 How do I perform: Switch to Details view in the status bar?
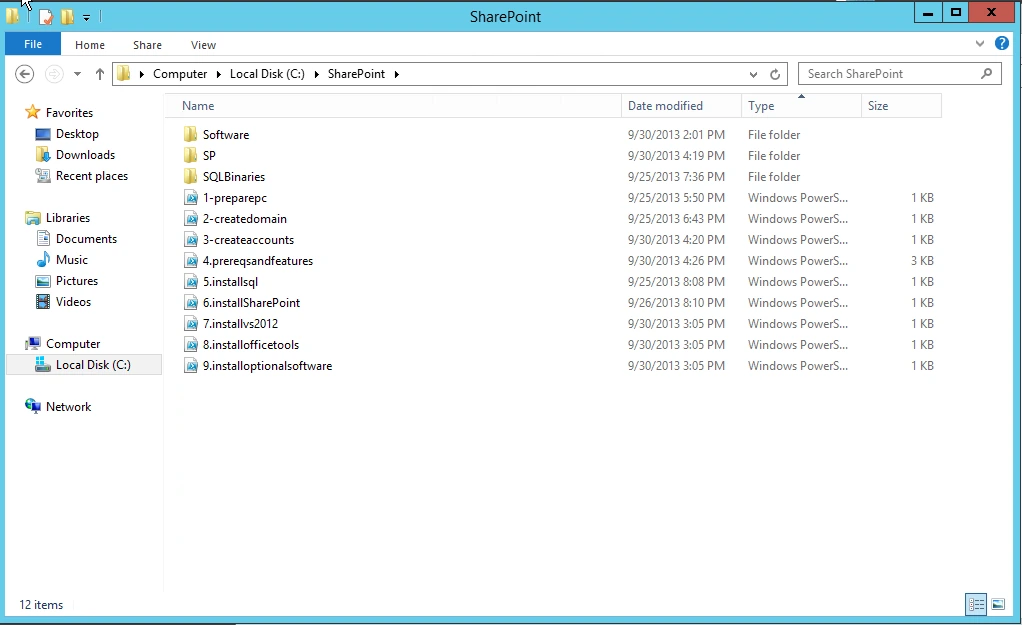976,605
